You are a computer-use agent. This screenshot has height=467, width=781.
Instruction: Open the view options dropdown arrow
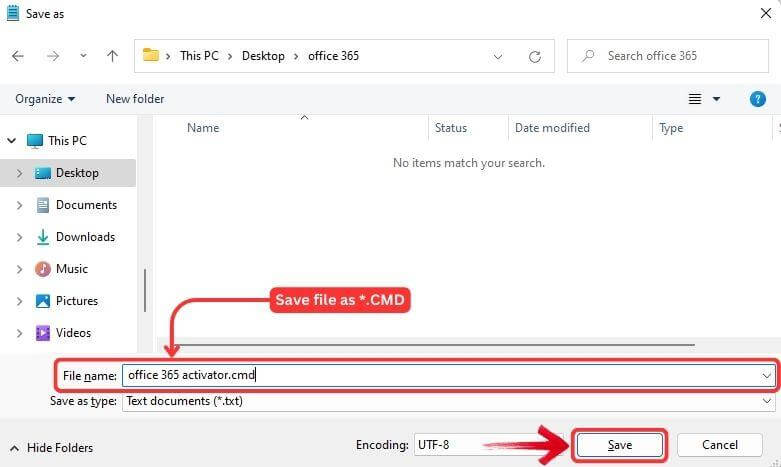(x=716, y=99)
